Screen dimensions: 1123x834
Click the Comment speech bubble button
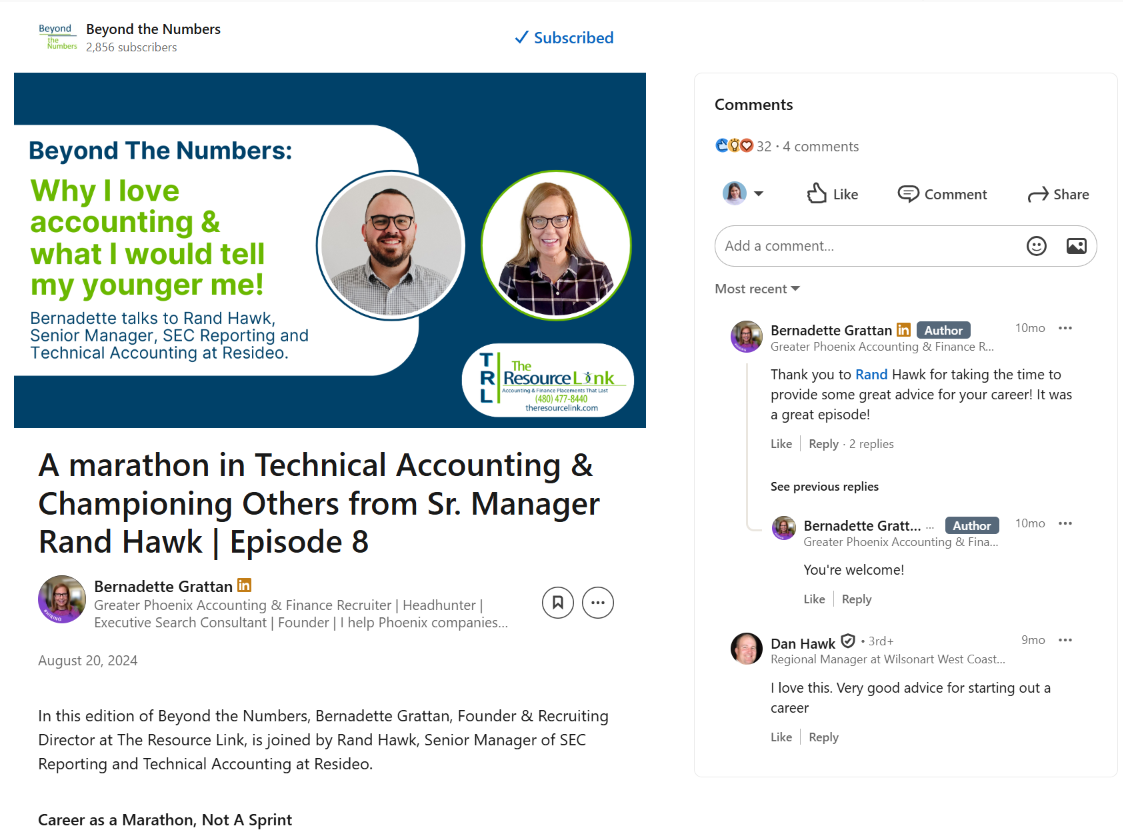[942, 194]
